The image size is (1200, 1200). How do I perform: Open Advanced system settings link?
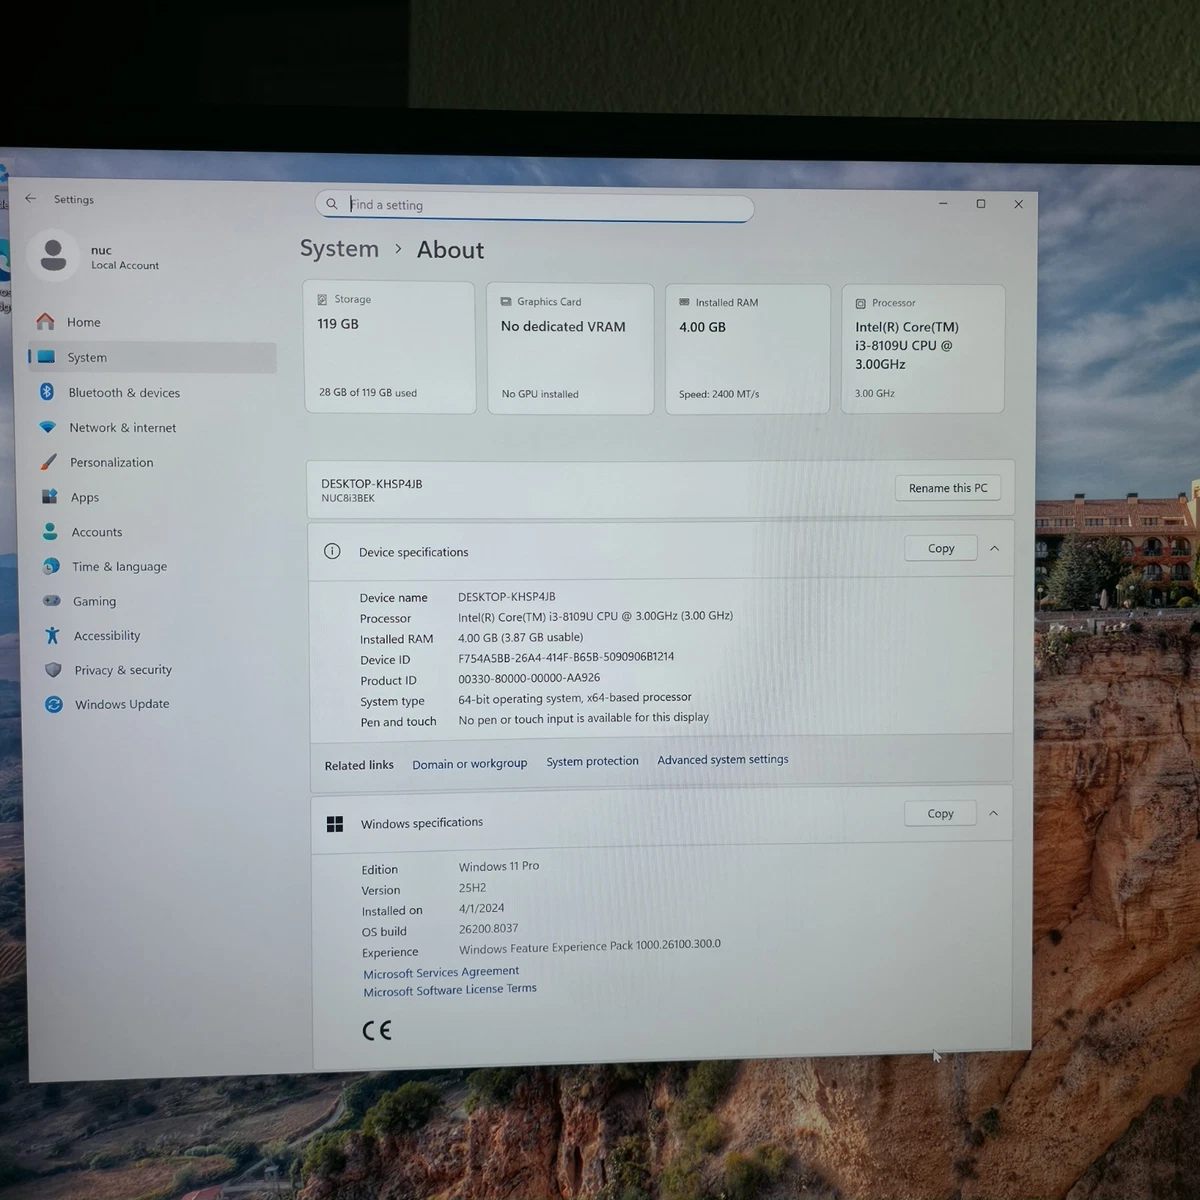pyautogui.click(x=723, y=759)
